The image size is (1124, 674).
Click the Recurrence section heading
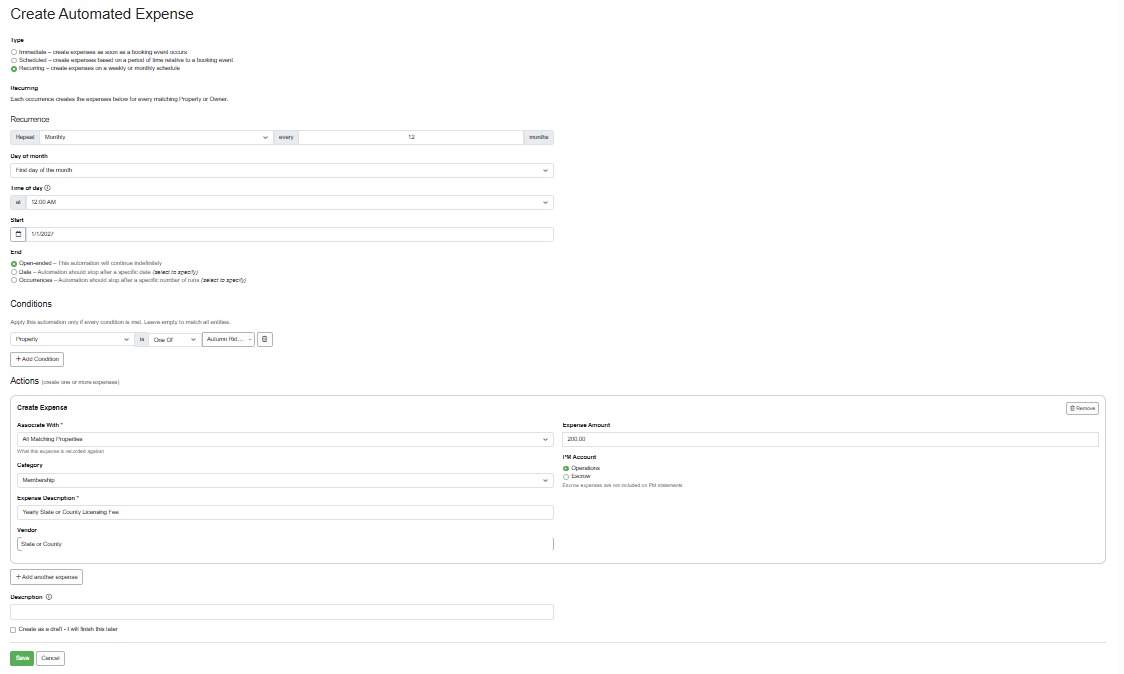coord(30,120)
